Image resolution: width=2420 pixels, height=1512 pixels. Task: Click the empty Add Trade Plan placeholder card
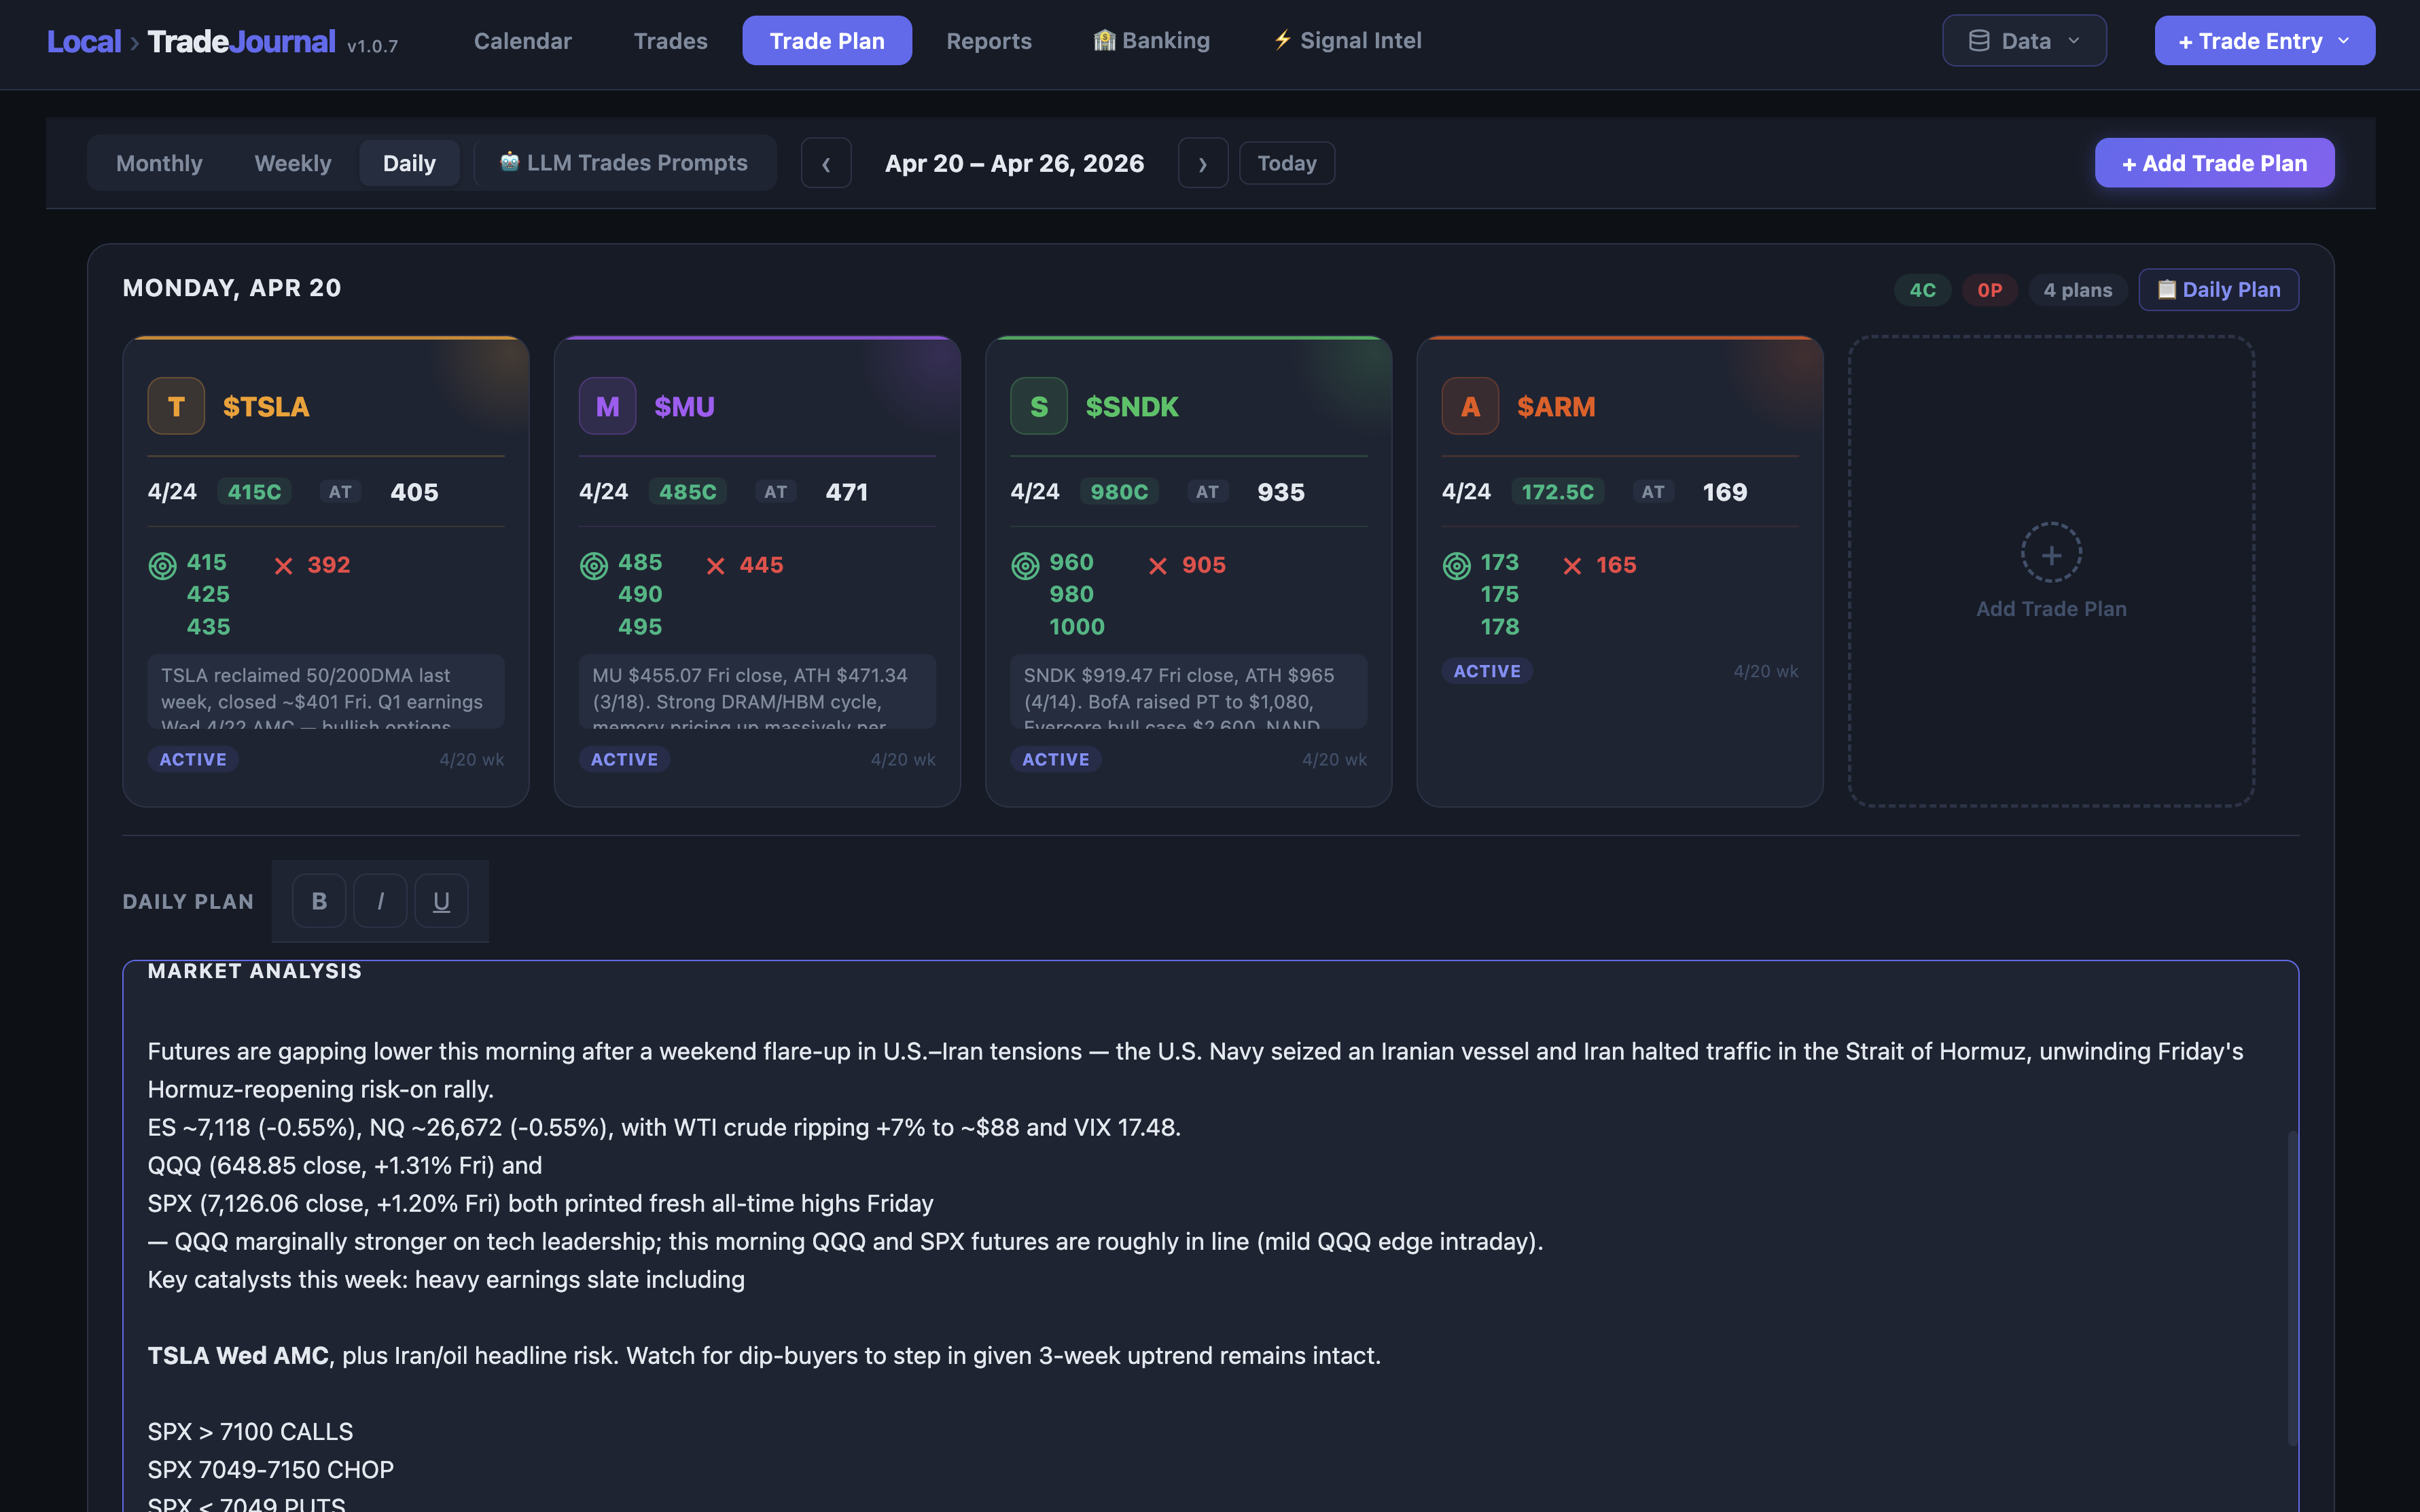(2050, 570)
